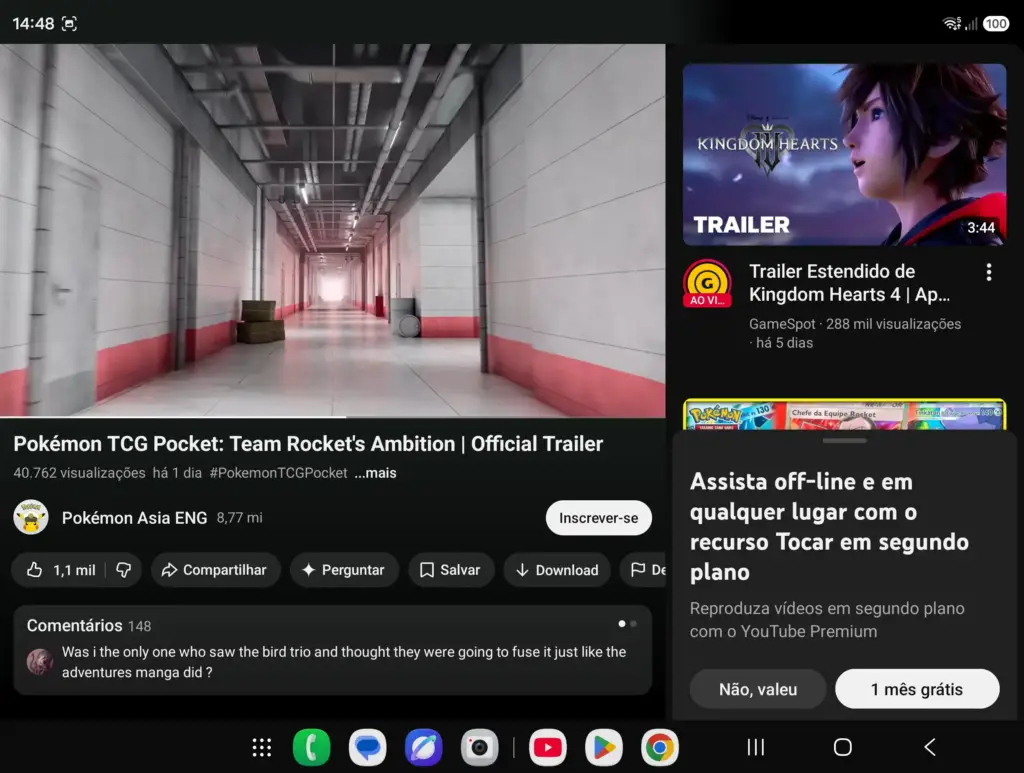Image resolution: width=1024 pixels, height=773 pixels.
Task: Tap the partially visible flag report button
Action: pyautogui.click(x=643, y=570)
